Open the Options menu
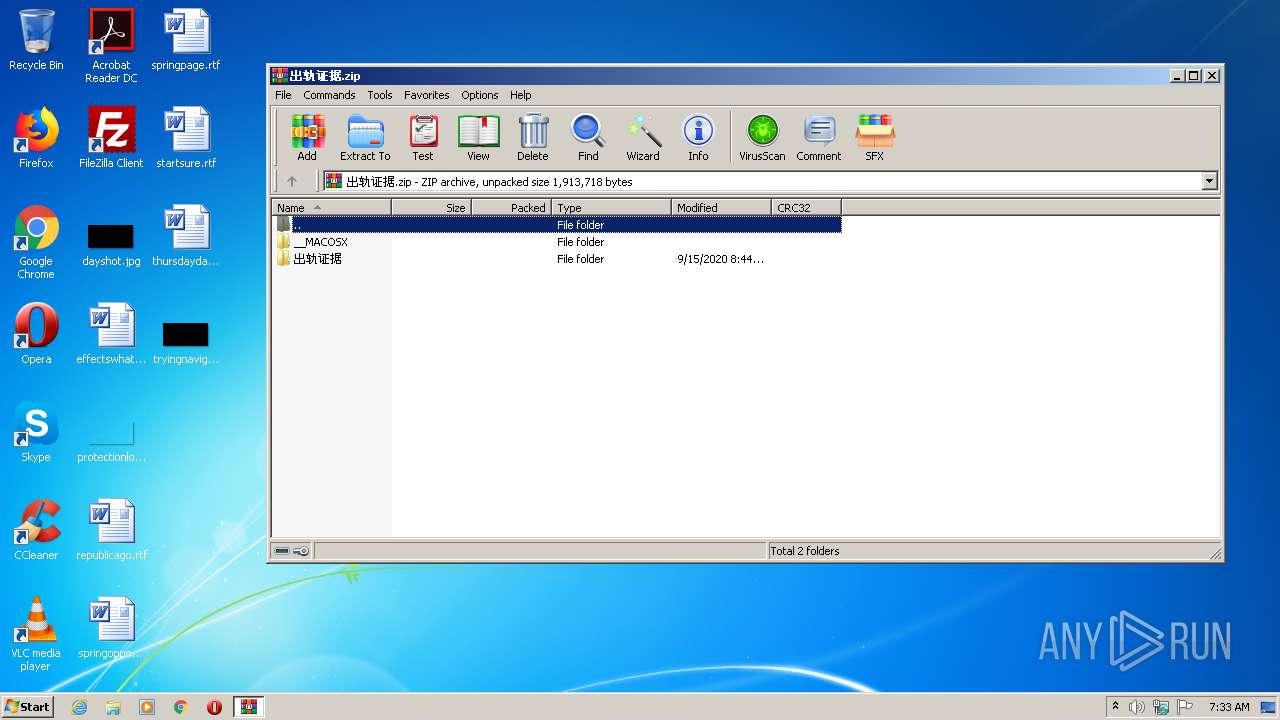The width and height of the screenshot is (1280, 720). point(480,95)
